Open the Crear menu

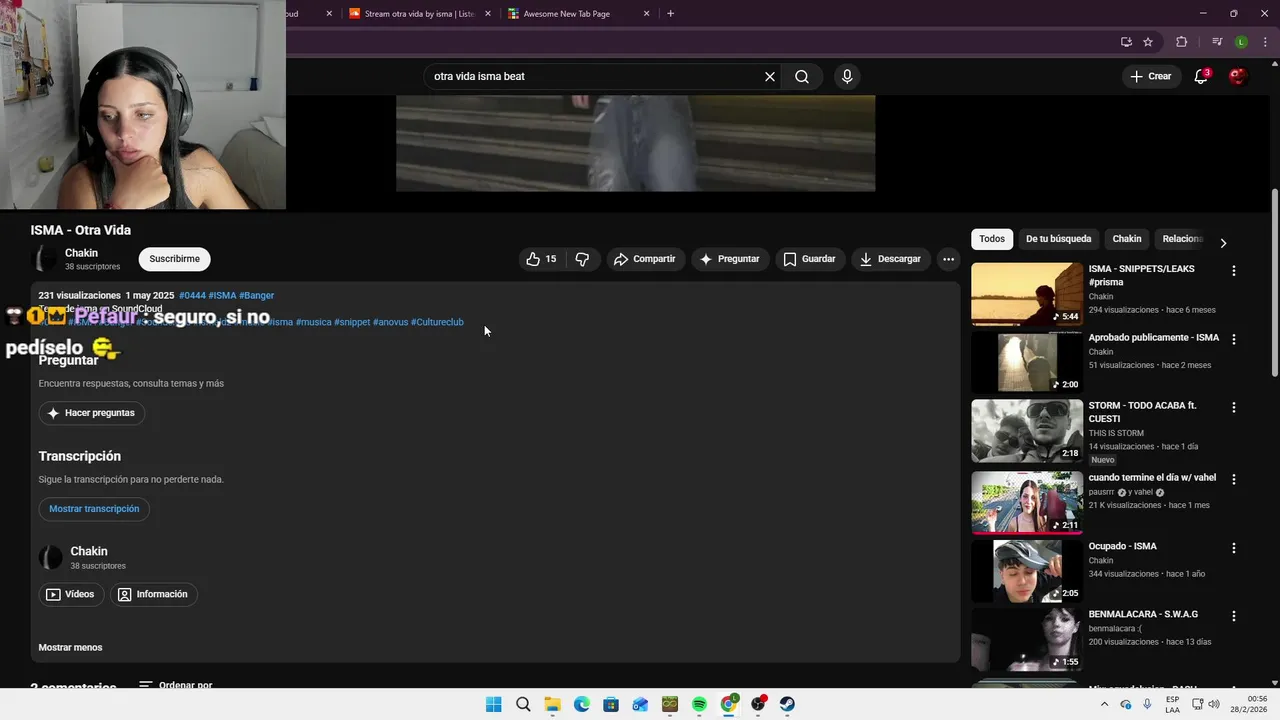1150,76
